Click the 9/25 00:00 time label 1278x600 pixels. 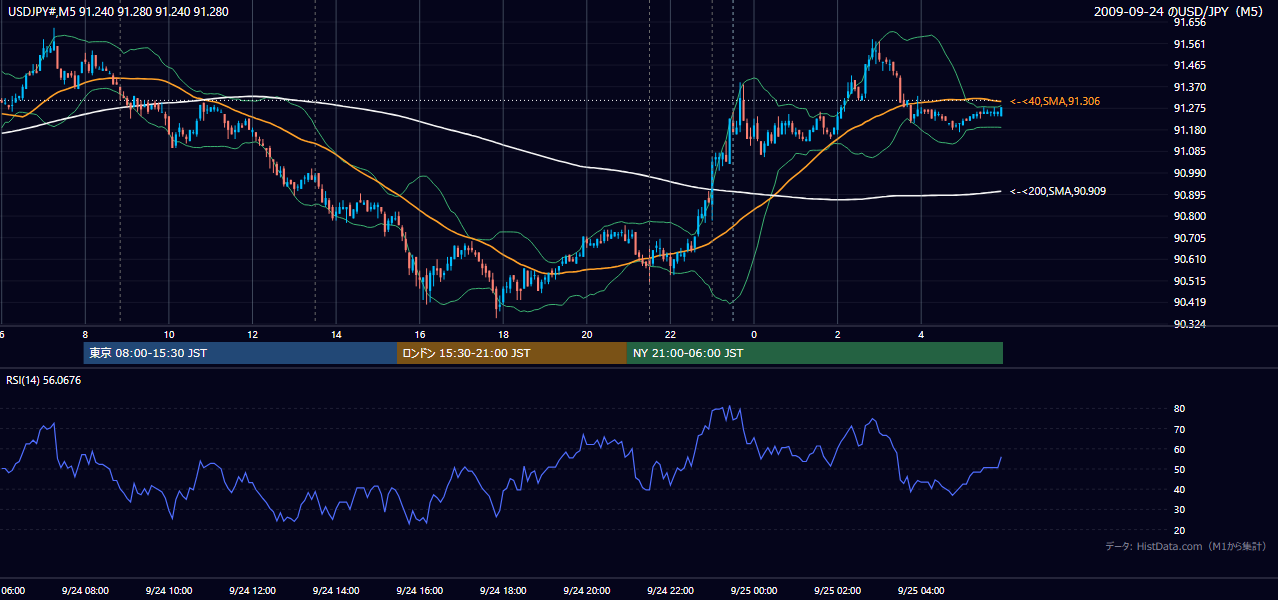754,590
